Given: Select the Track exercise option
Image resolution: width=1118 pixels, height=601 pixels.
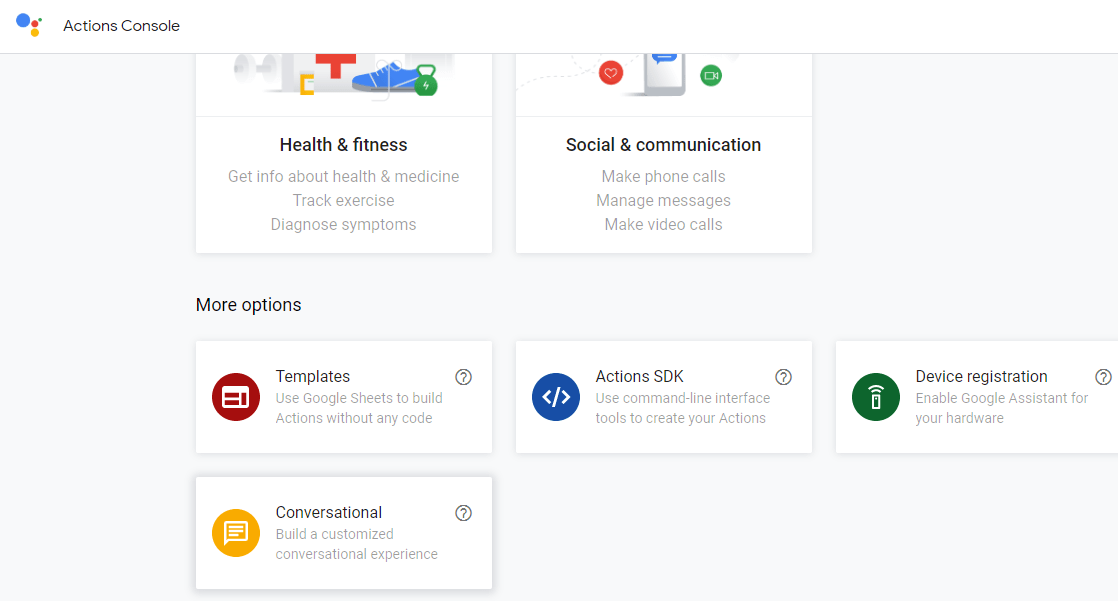Looking at the screenshot, I should point(343,200).
